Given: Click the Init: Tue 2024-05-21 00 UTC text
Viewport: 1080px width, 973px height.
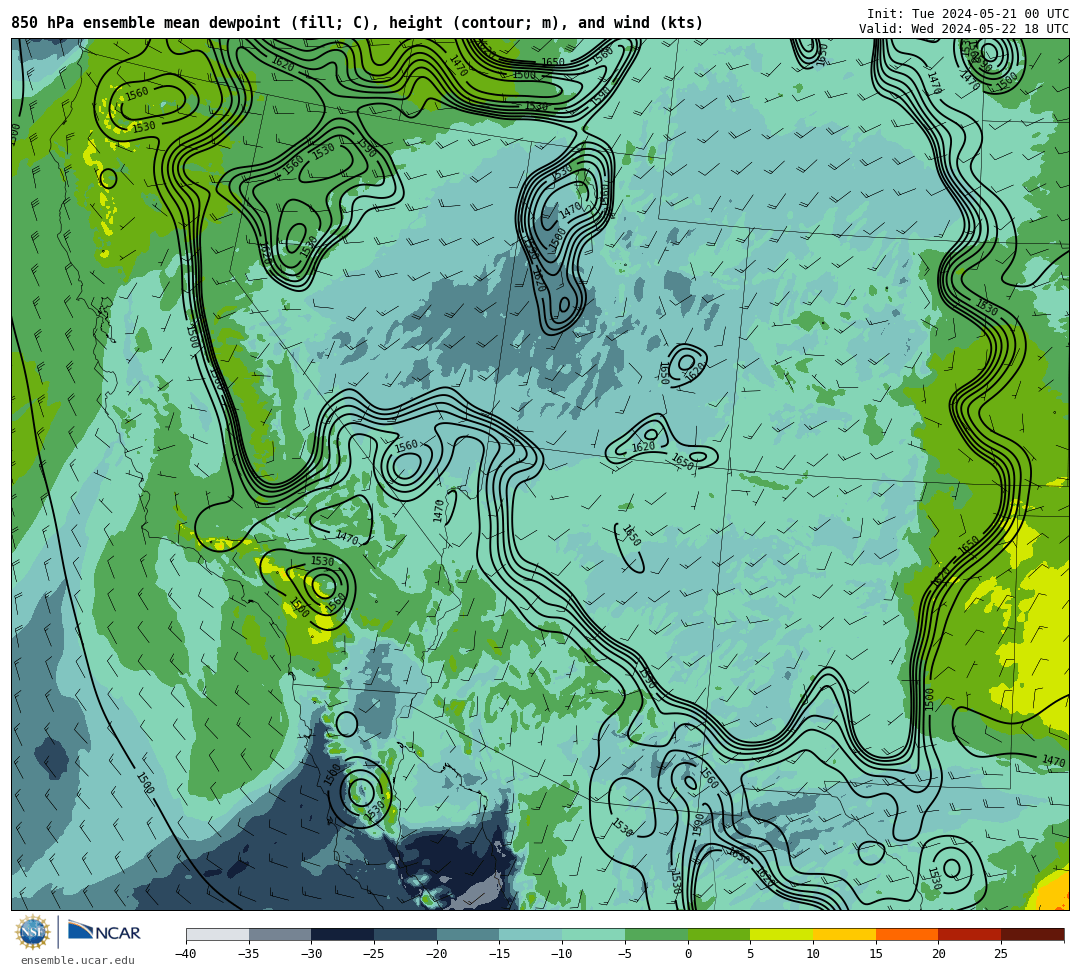Looking at the screenshot, I should 968,14.
